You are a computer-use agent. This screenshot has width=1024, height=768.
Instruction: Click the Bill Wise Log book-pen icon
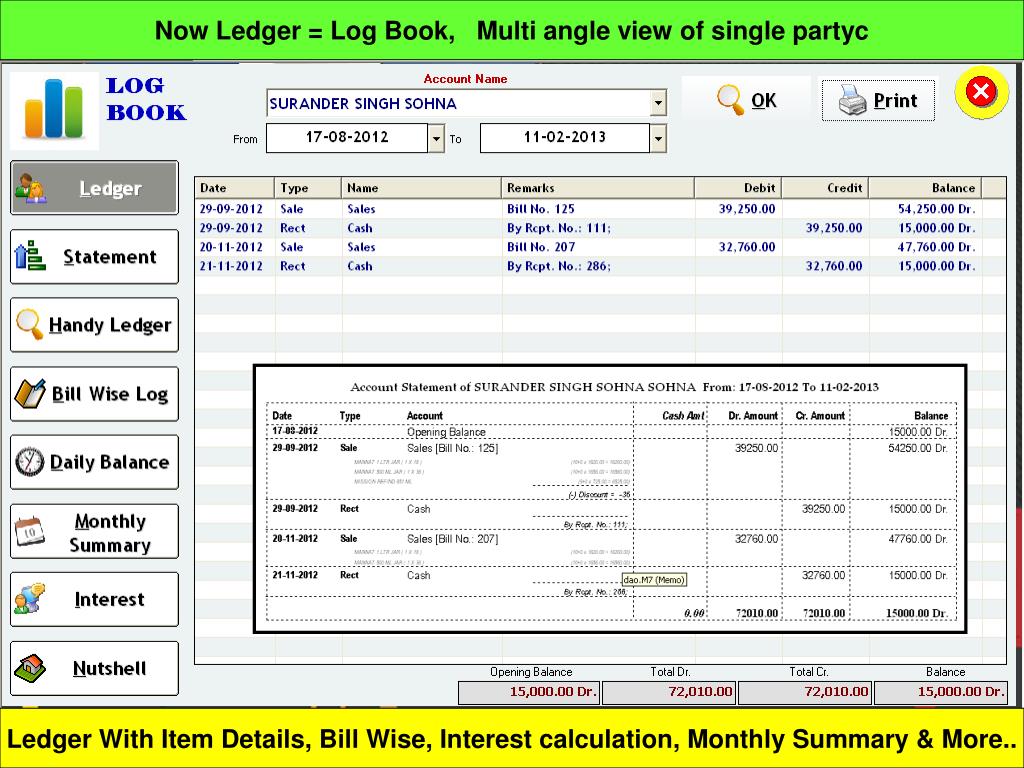click(x=30, y=394)
